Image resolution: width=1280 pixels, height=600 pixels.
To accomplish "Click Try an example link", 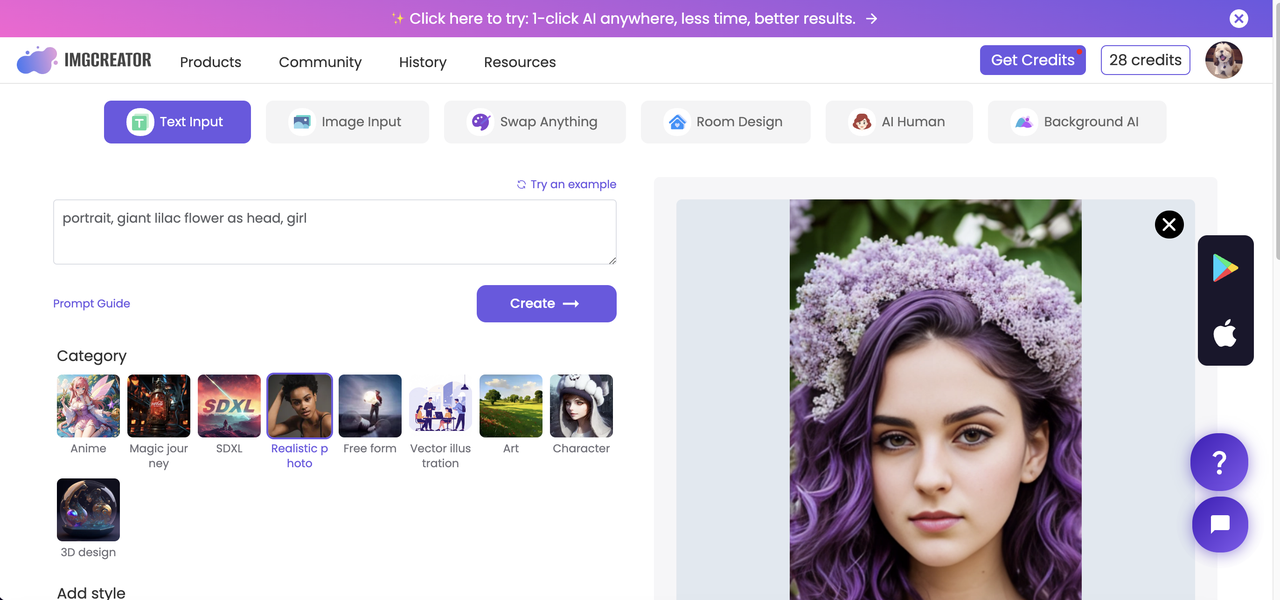I will coord(566,184).
